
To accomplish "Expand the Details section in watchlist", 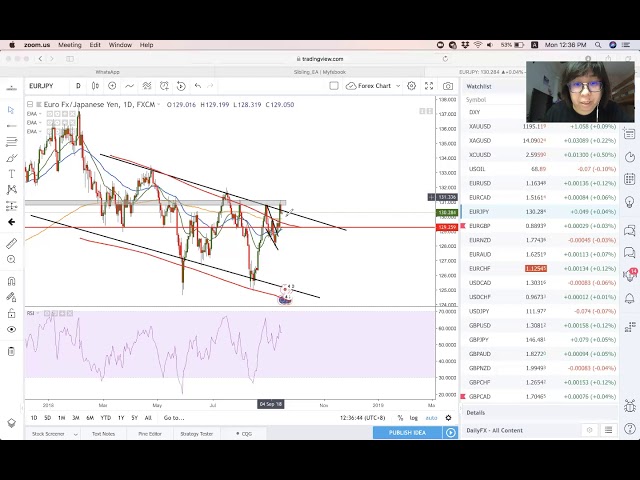I will click(x=476, y=412).
